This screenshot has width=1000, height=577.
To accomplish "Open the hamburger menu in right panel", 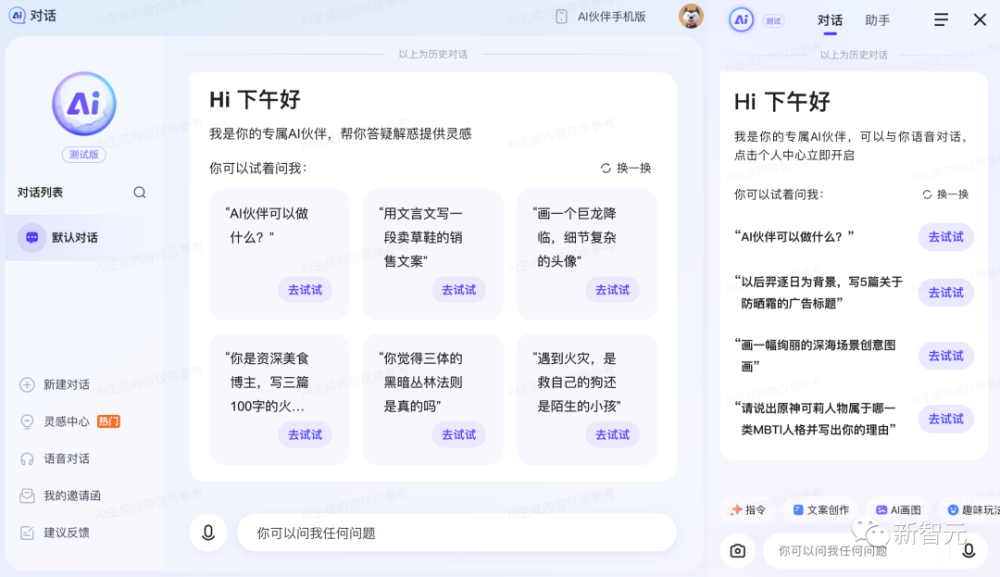I will point(941,20).
